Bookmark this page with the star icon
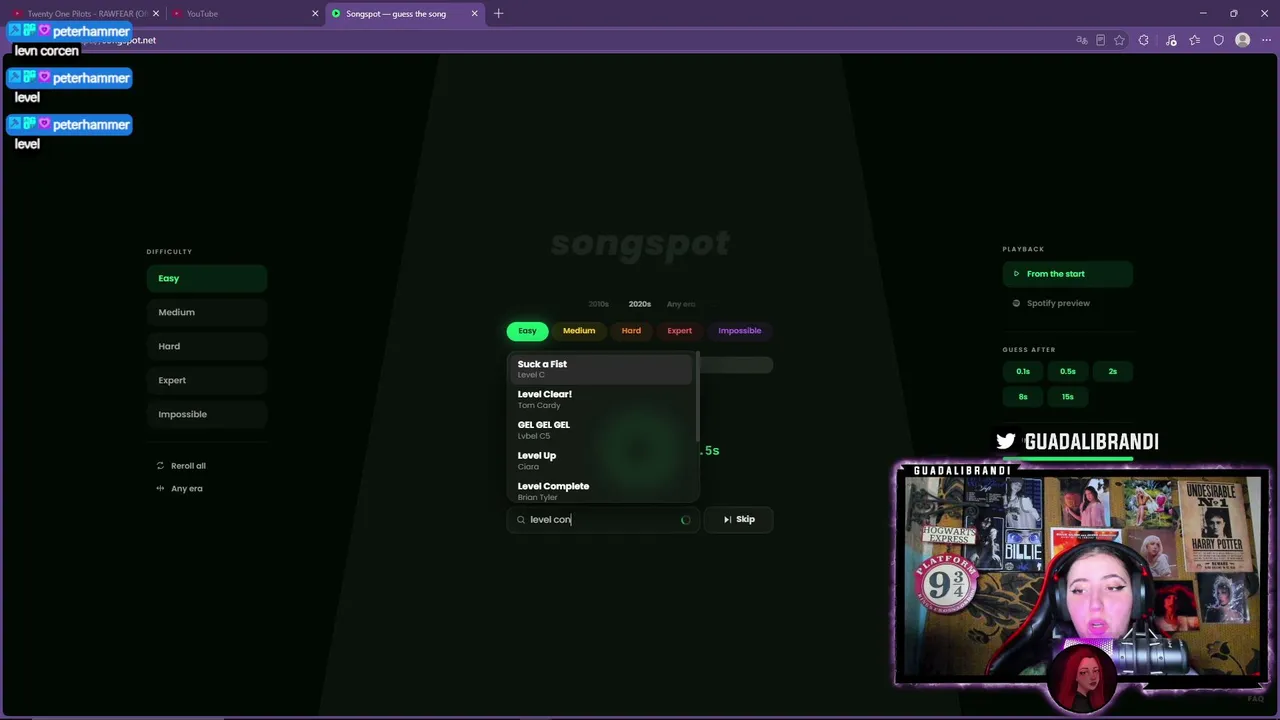 tap(1119, 40)
